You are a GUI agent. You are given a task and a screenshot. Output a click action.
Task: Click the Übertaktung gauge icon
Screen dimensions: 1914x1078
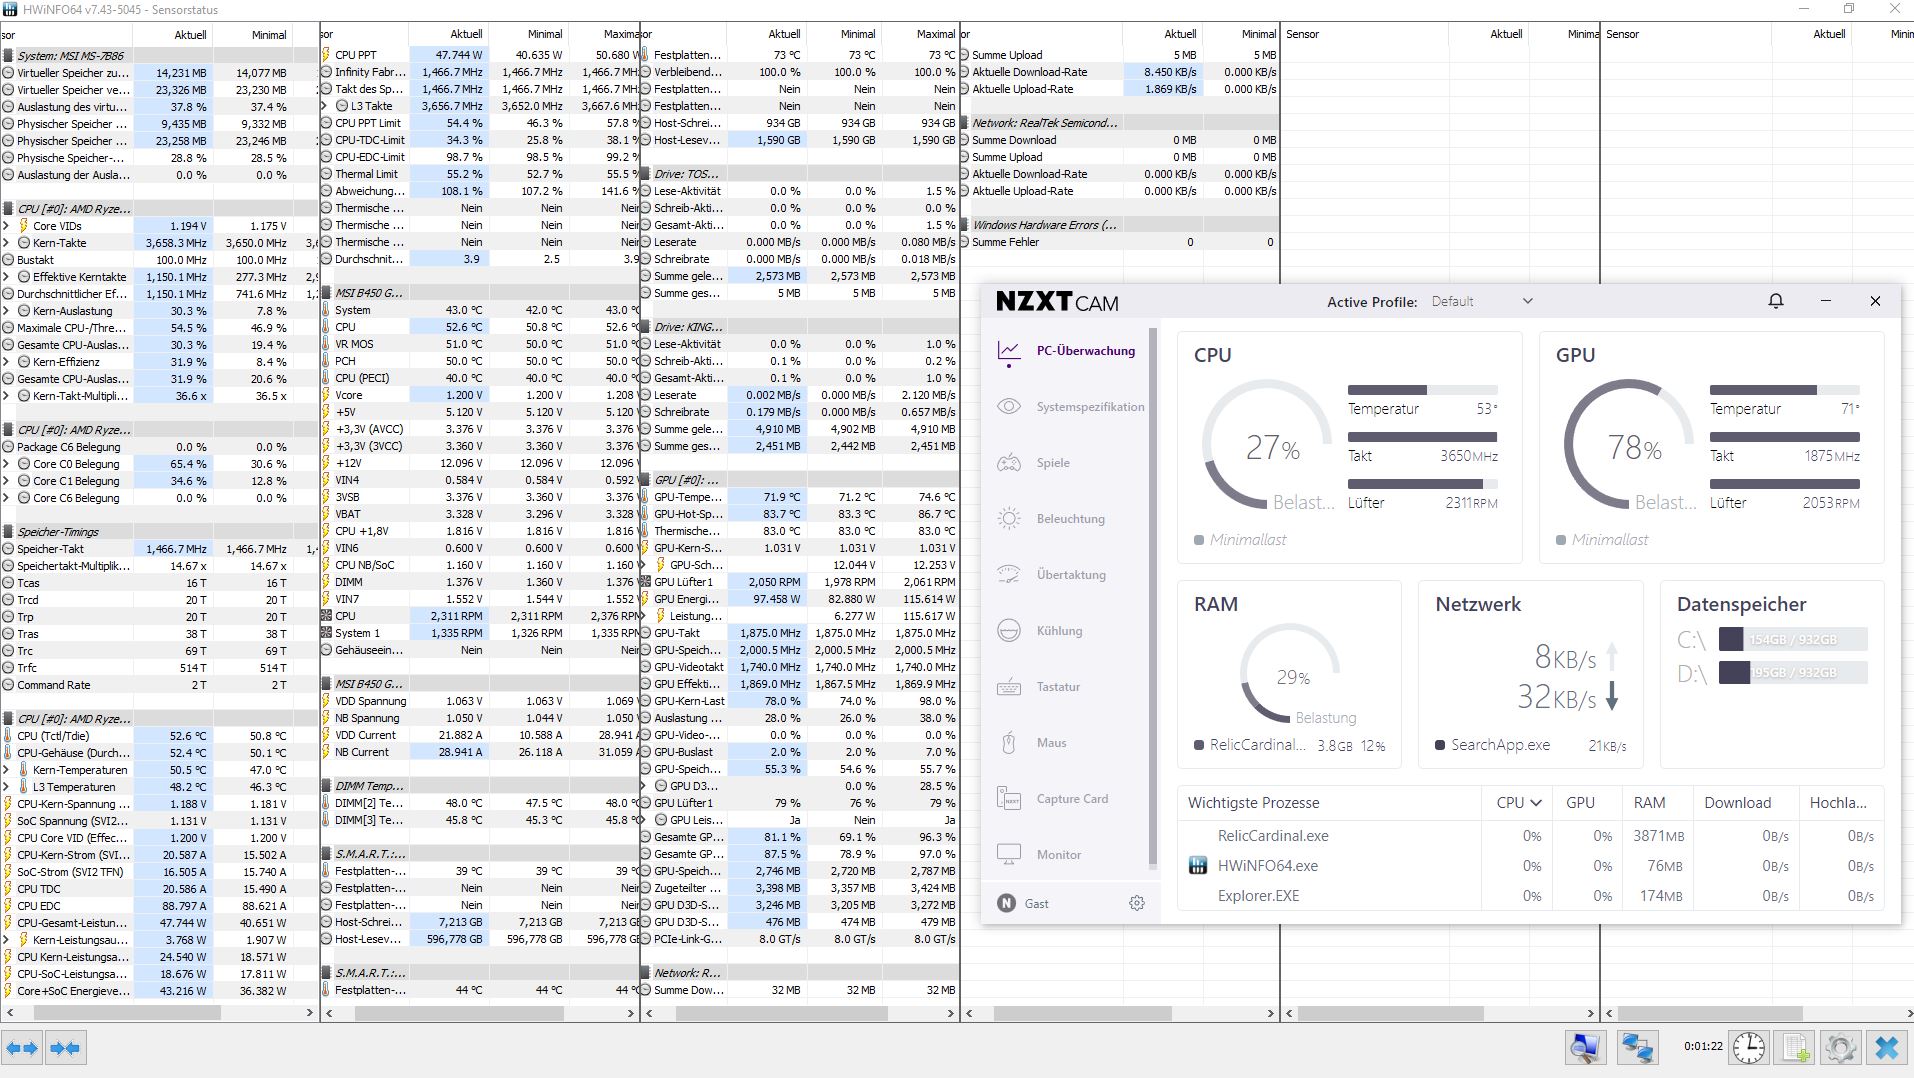pos(1009,575)
